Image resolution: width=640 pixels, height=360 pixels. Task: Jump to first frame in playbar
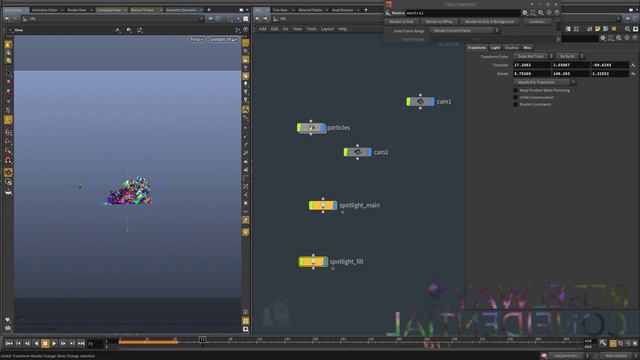point(9,344)
